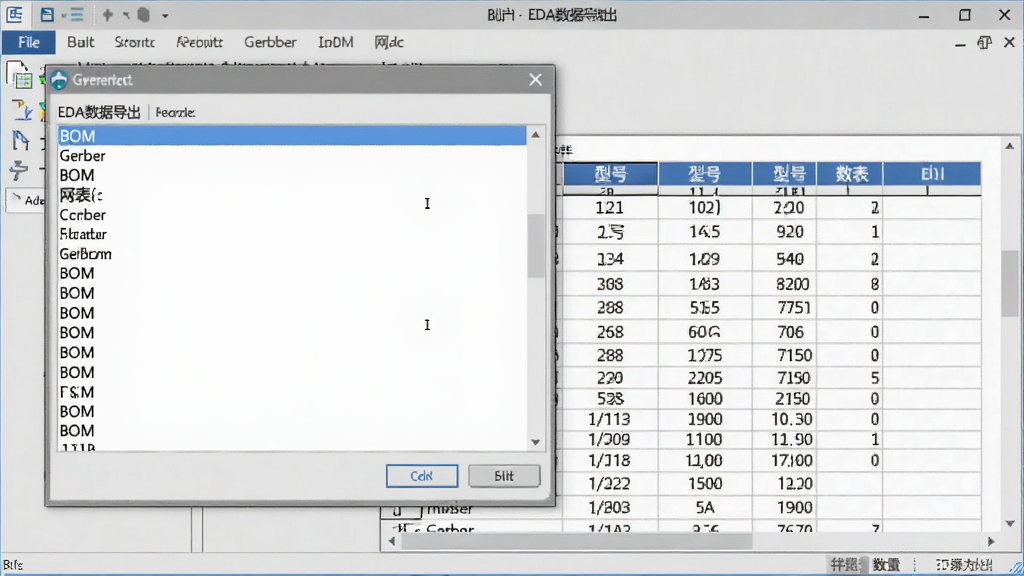Viewport: 1024px width, 576px height.
Task: Click the ribbon restore icon beside menu bar
Action: [984, 42]
